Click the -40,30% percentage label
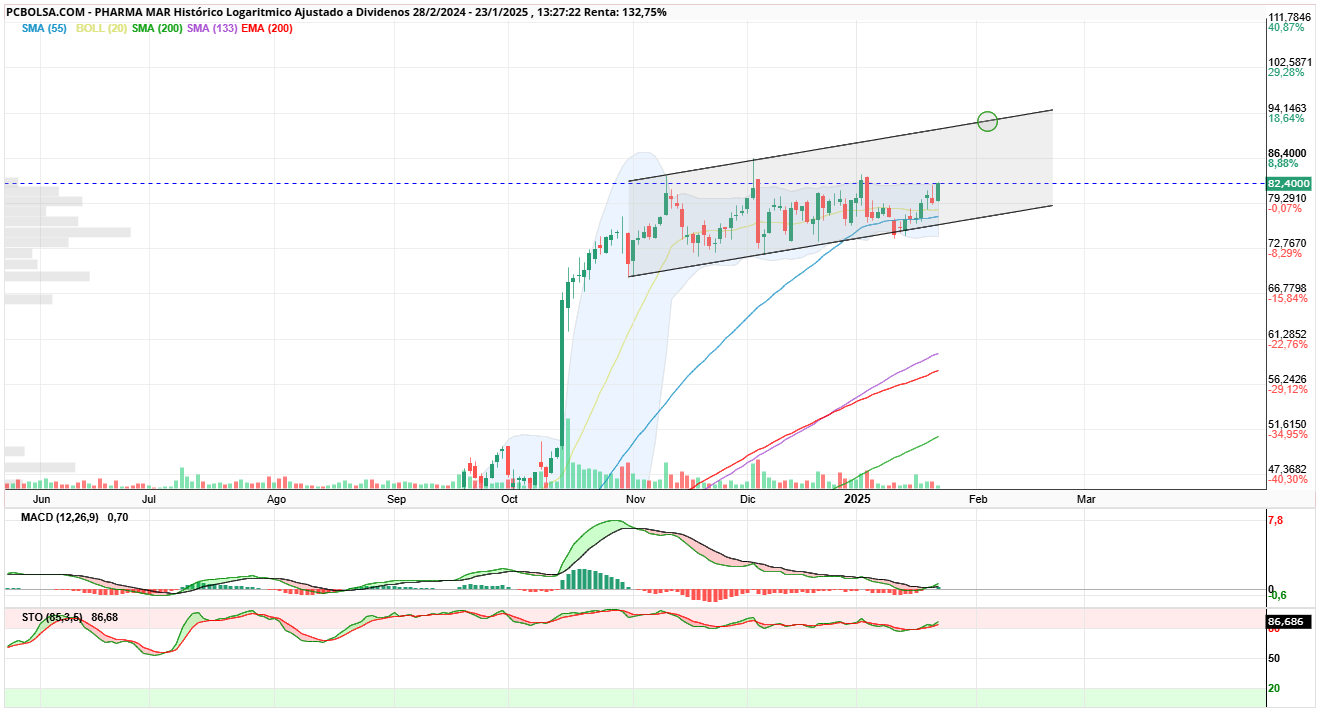This screenshot has height=712, width=1320. [x=1288, y=480]
